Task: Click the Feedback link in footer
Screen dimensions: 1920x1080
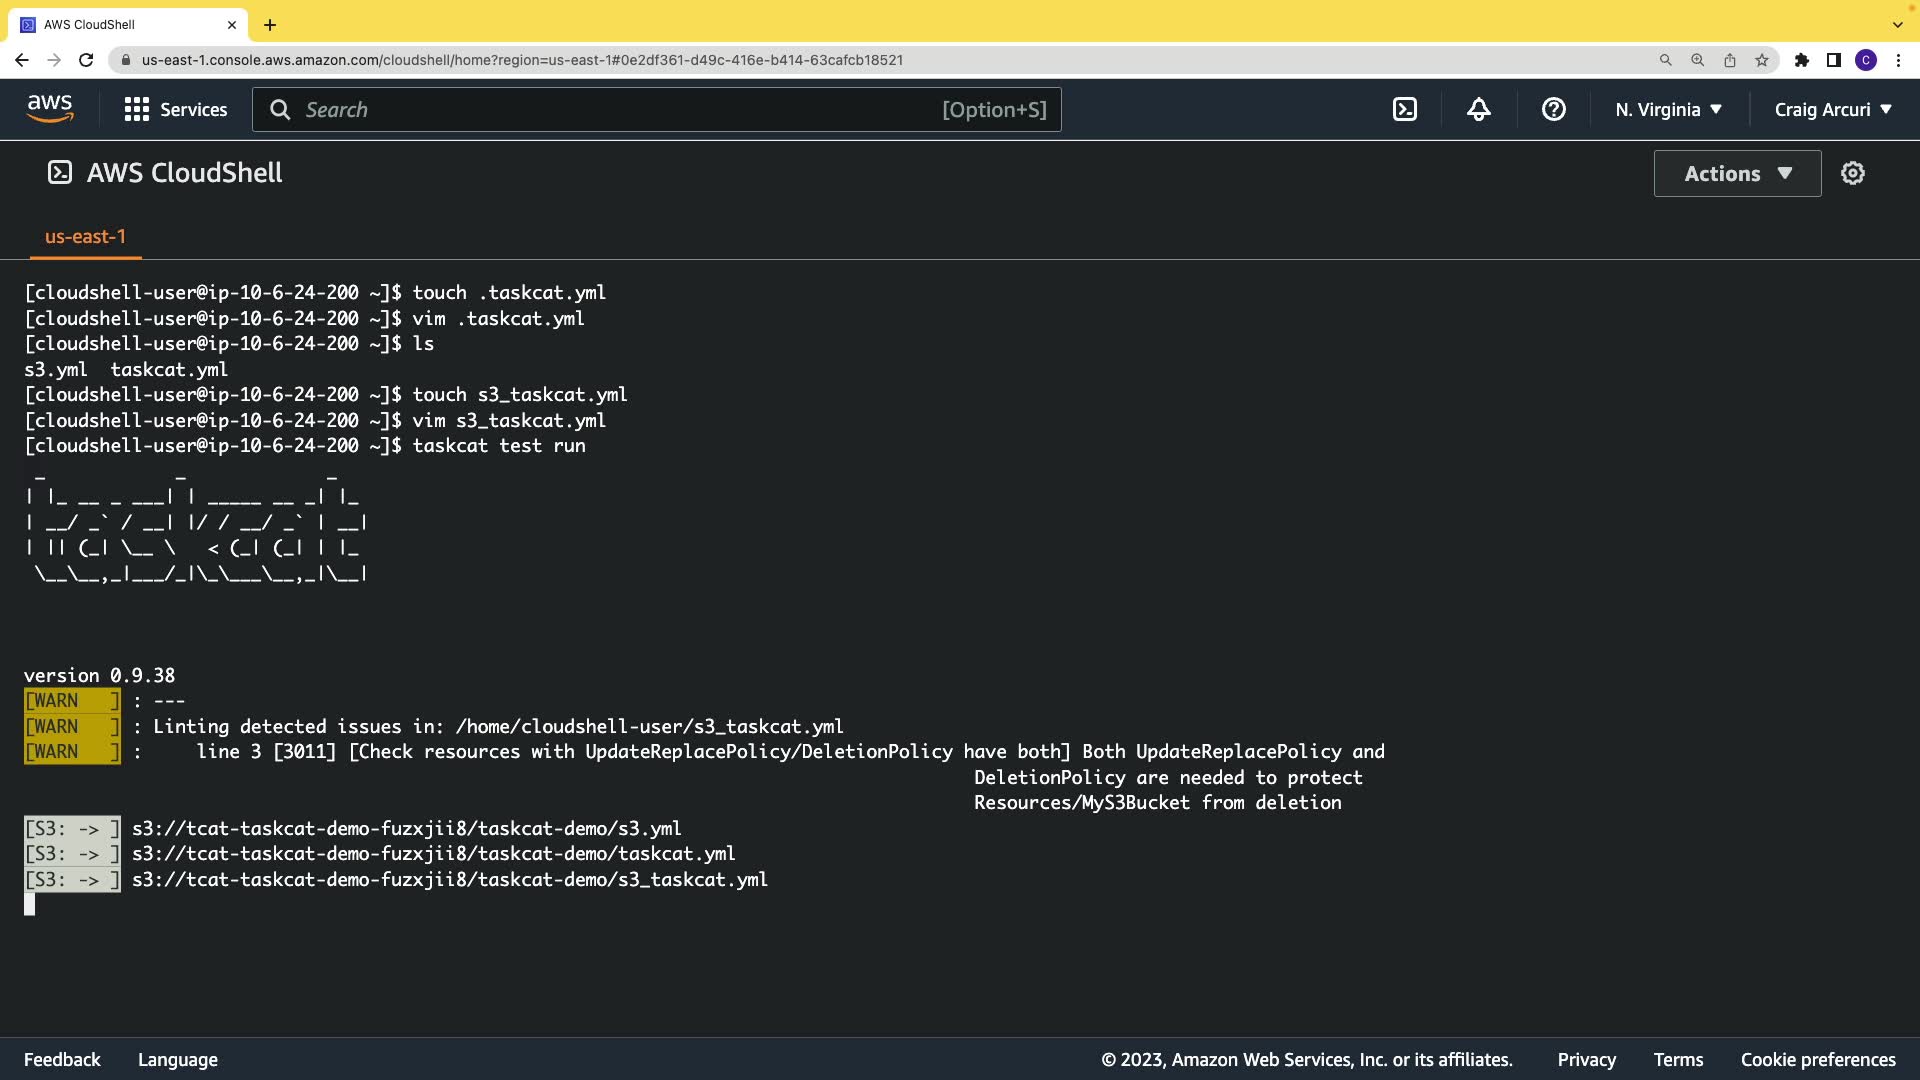Action: tap(62, 1060)
